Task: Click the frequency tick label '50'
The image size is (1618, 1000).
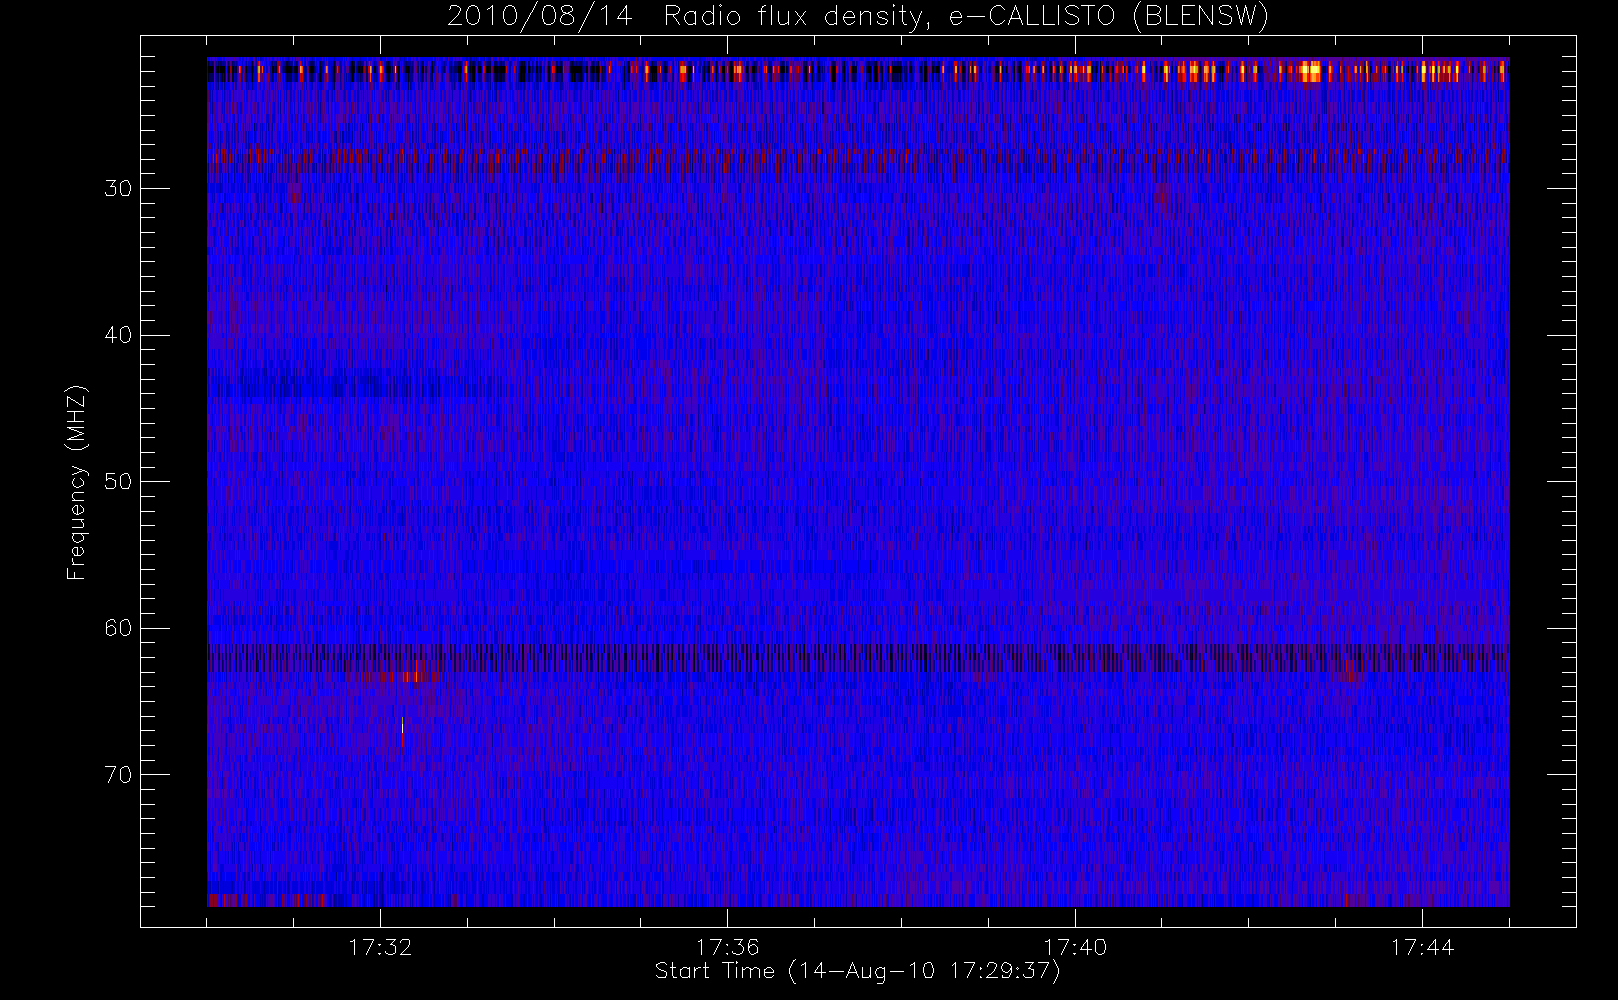Action: (117, 481)
